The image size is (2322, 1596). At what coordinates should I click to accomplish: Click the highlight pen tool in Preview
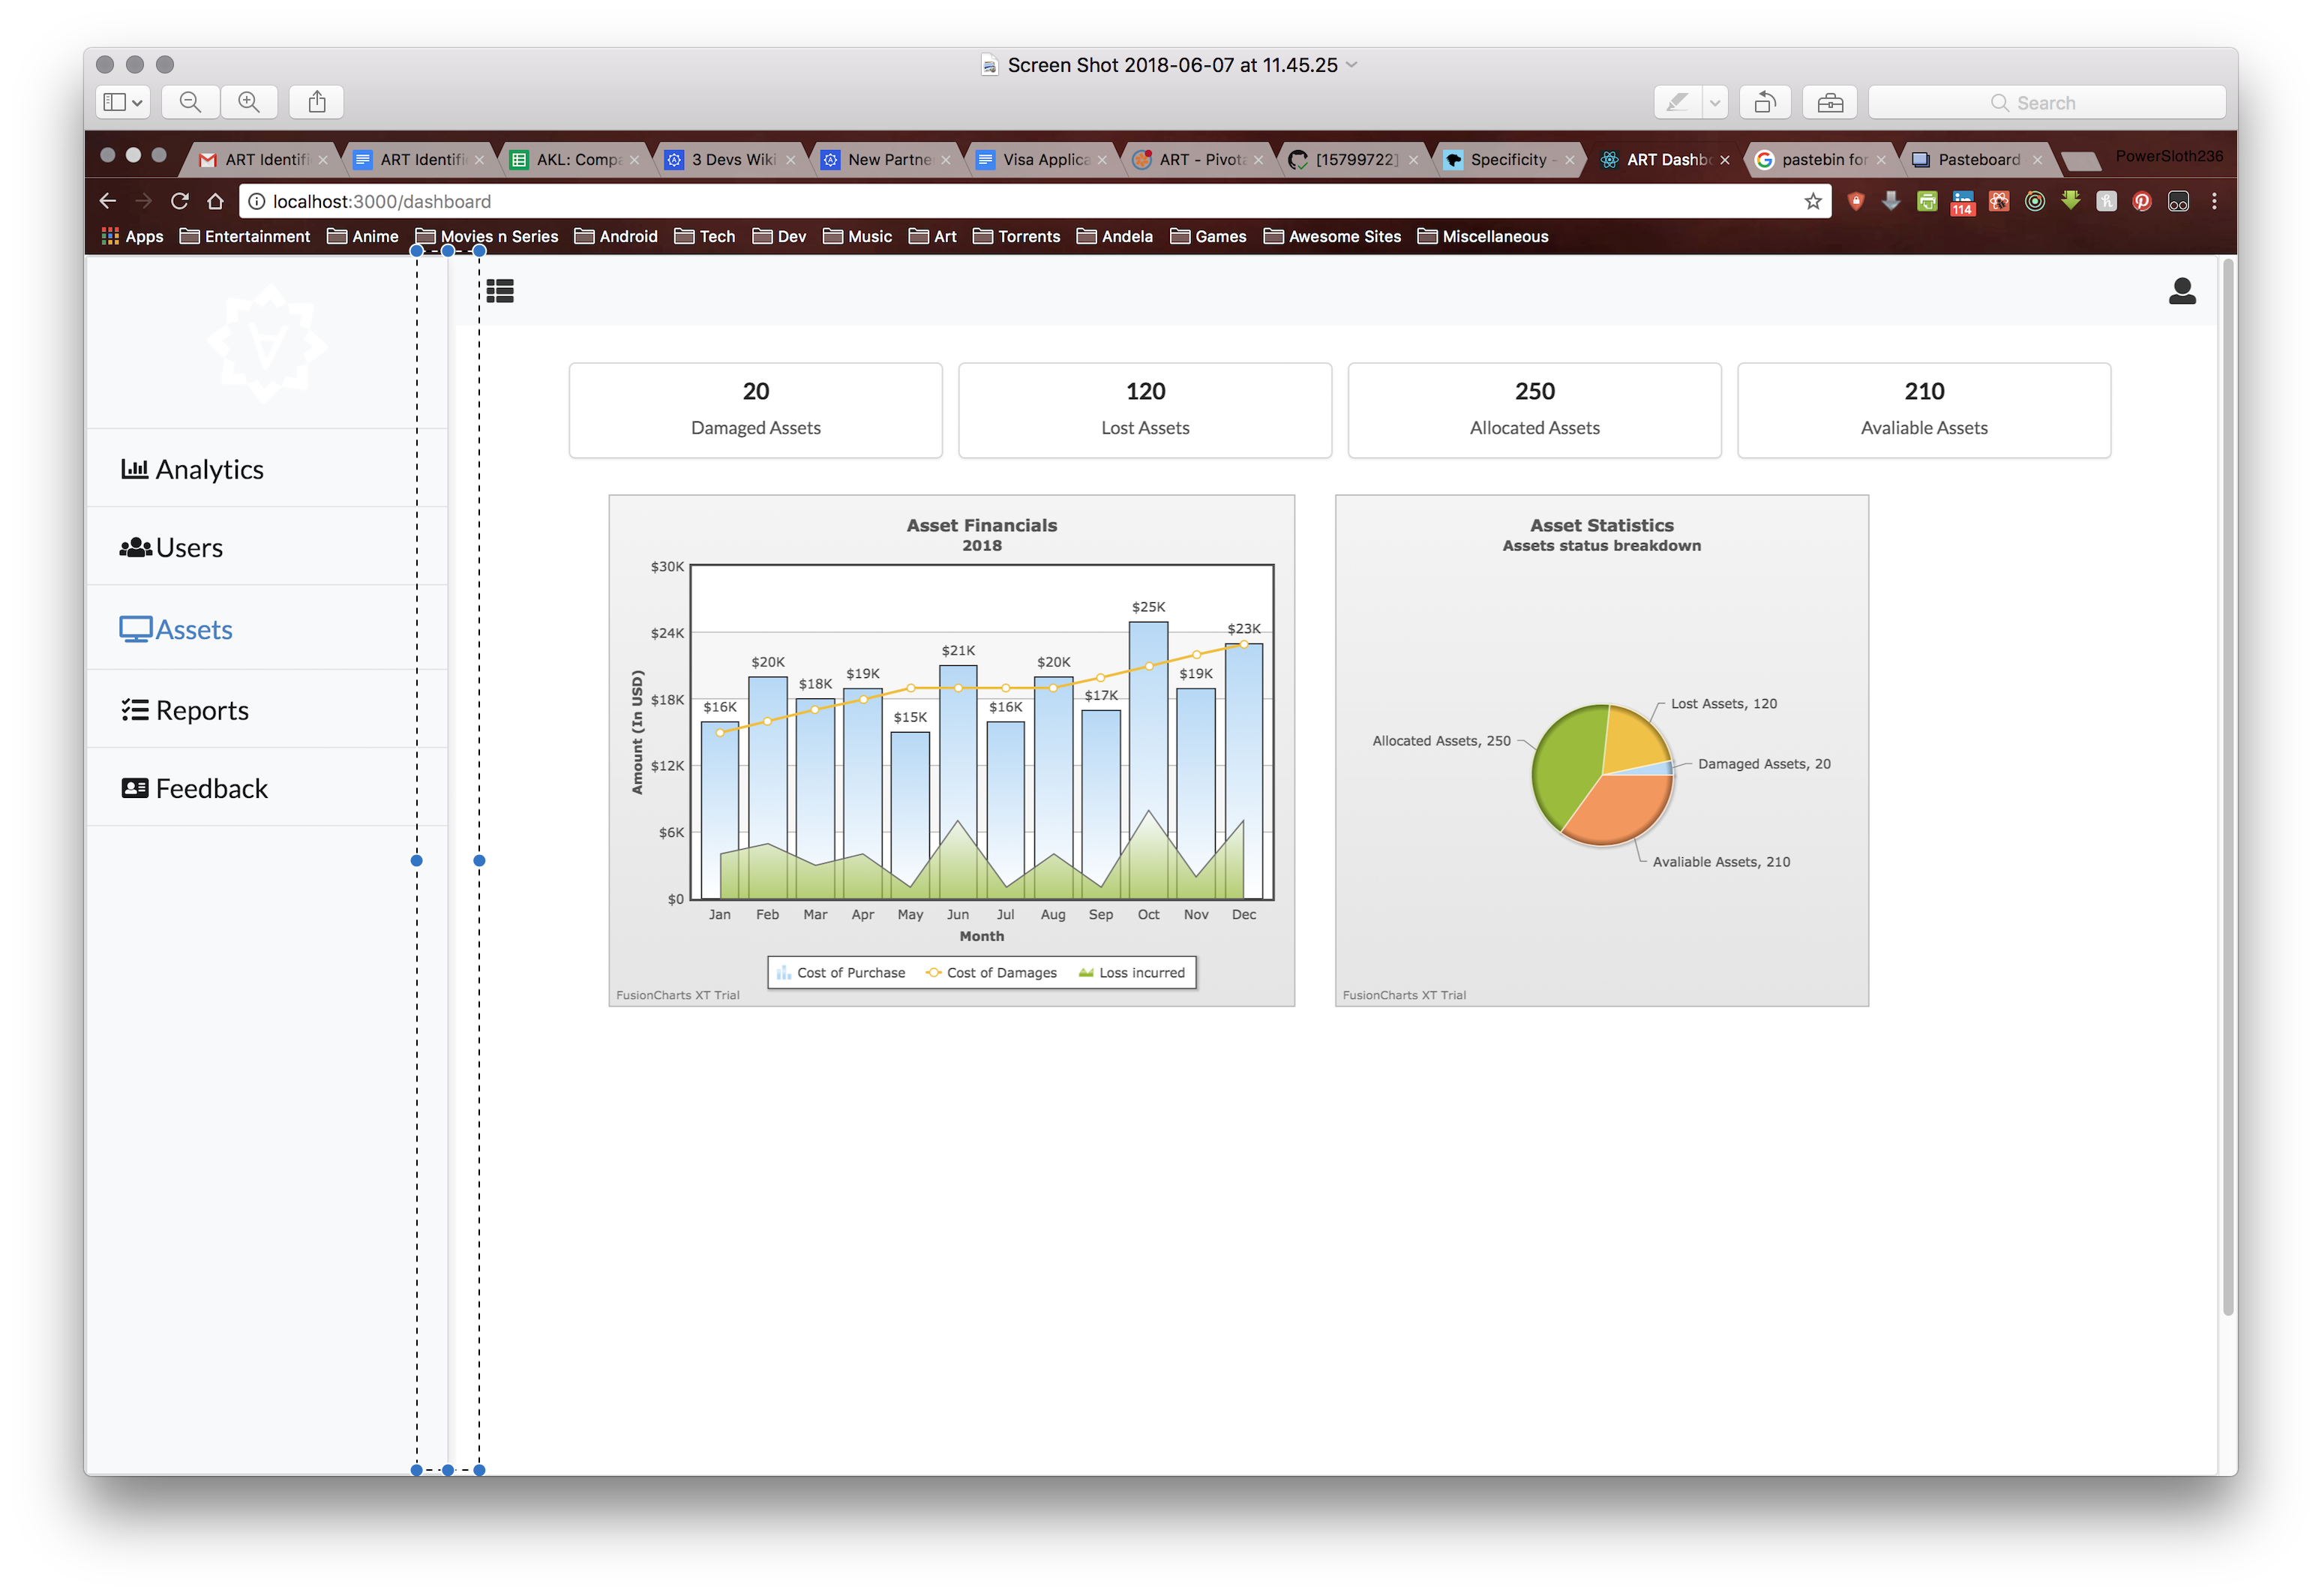coord(1677,102)
